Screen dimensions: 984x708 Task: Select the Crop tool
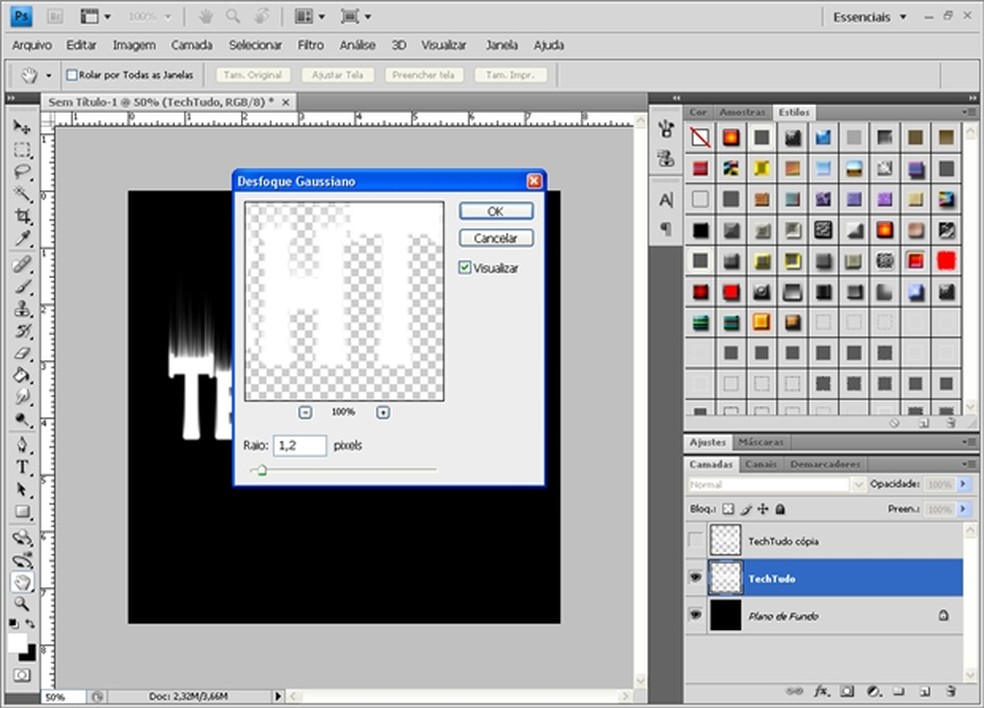click(22, 216)
